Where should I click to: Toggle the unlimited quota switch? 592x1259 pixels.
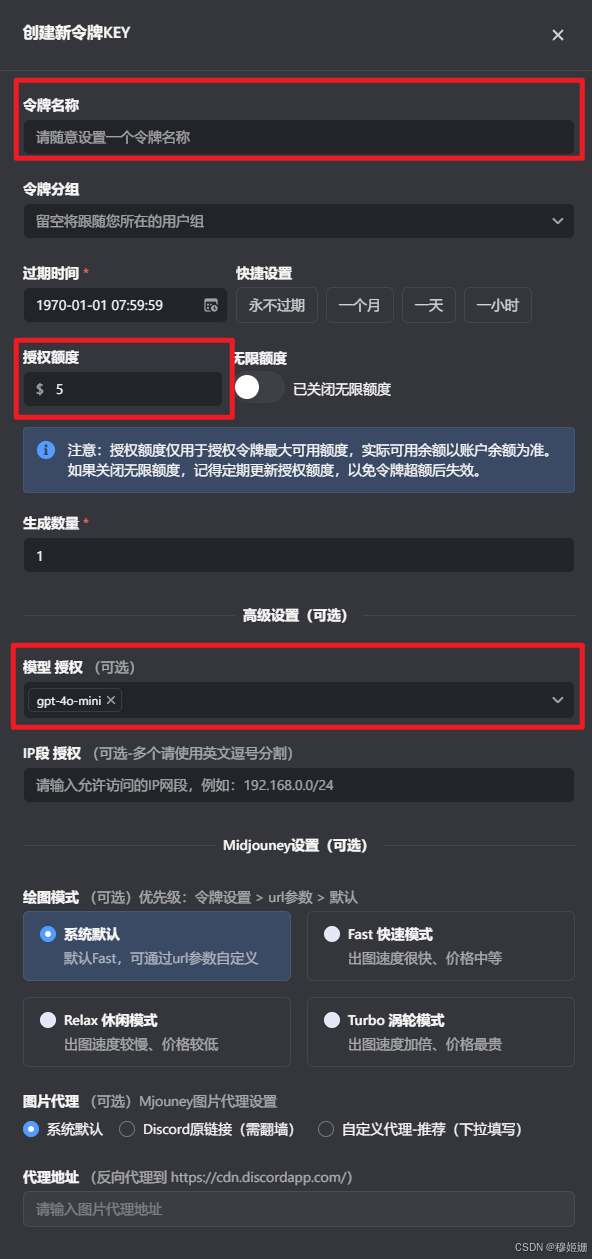point(259,388)
